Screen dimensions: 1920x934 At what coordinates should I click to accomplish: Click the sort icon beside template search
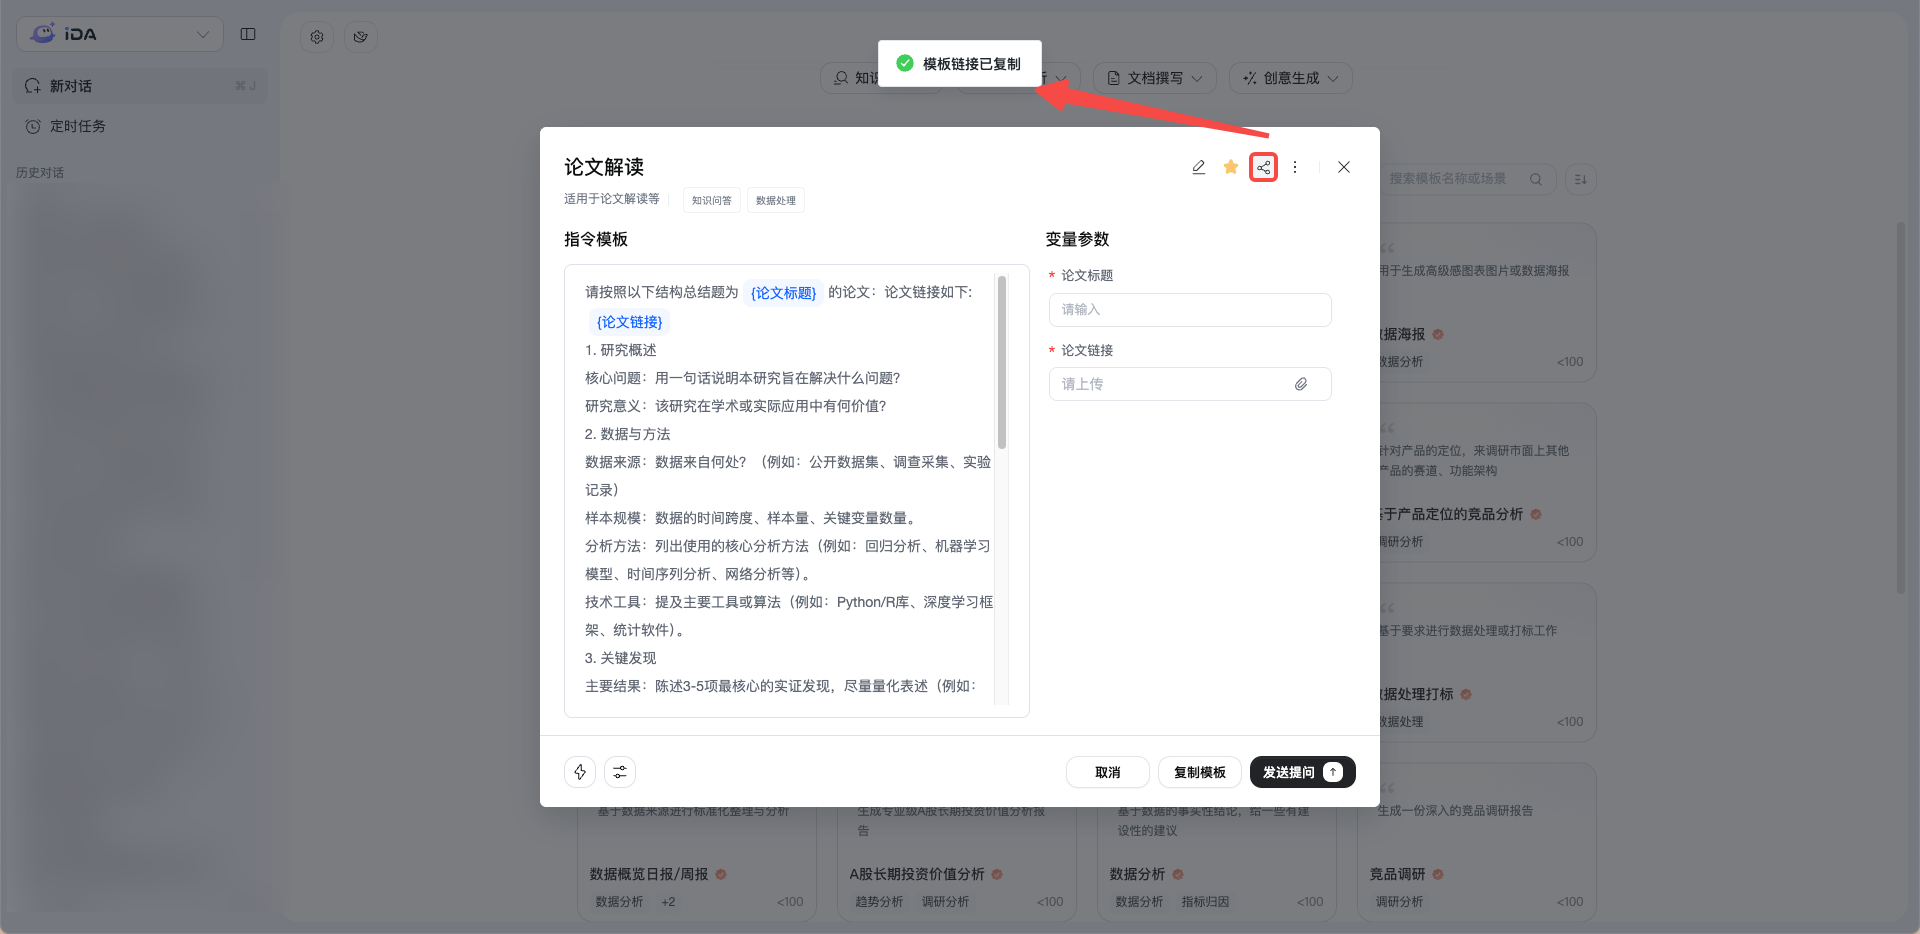[x=1581, y=179]
